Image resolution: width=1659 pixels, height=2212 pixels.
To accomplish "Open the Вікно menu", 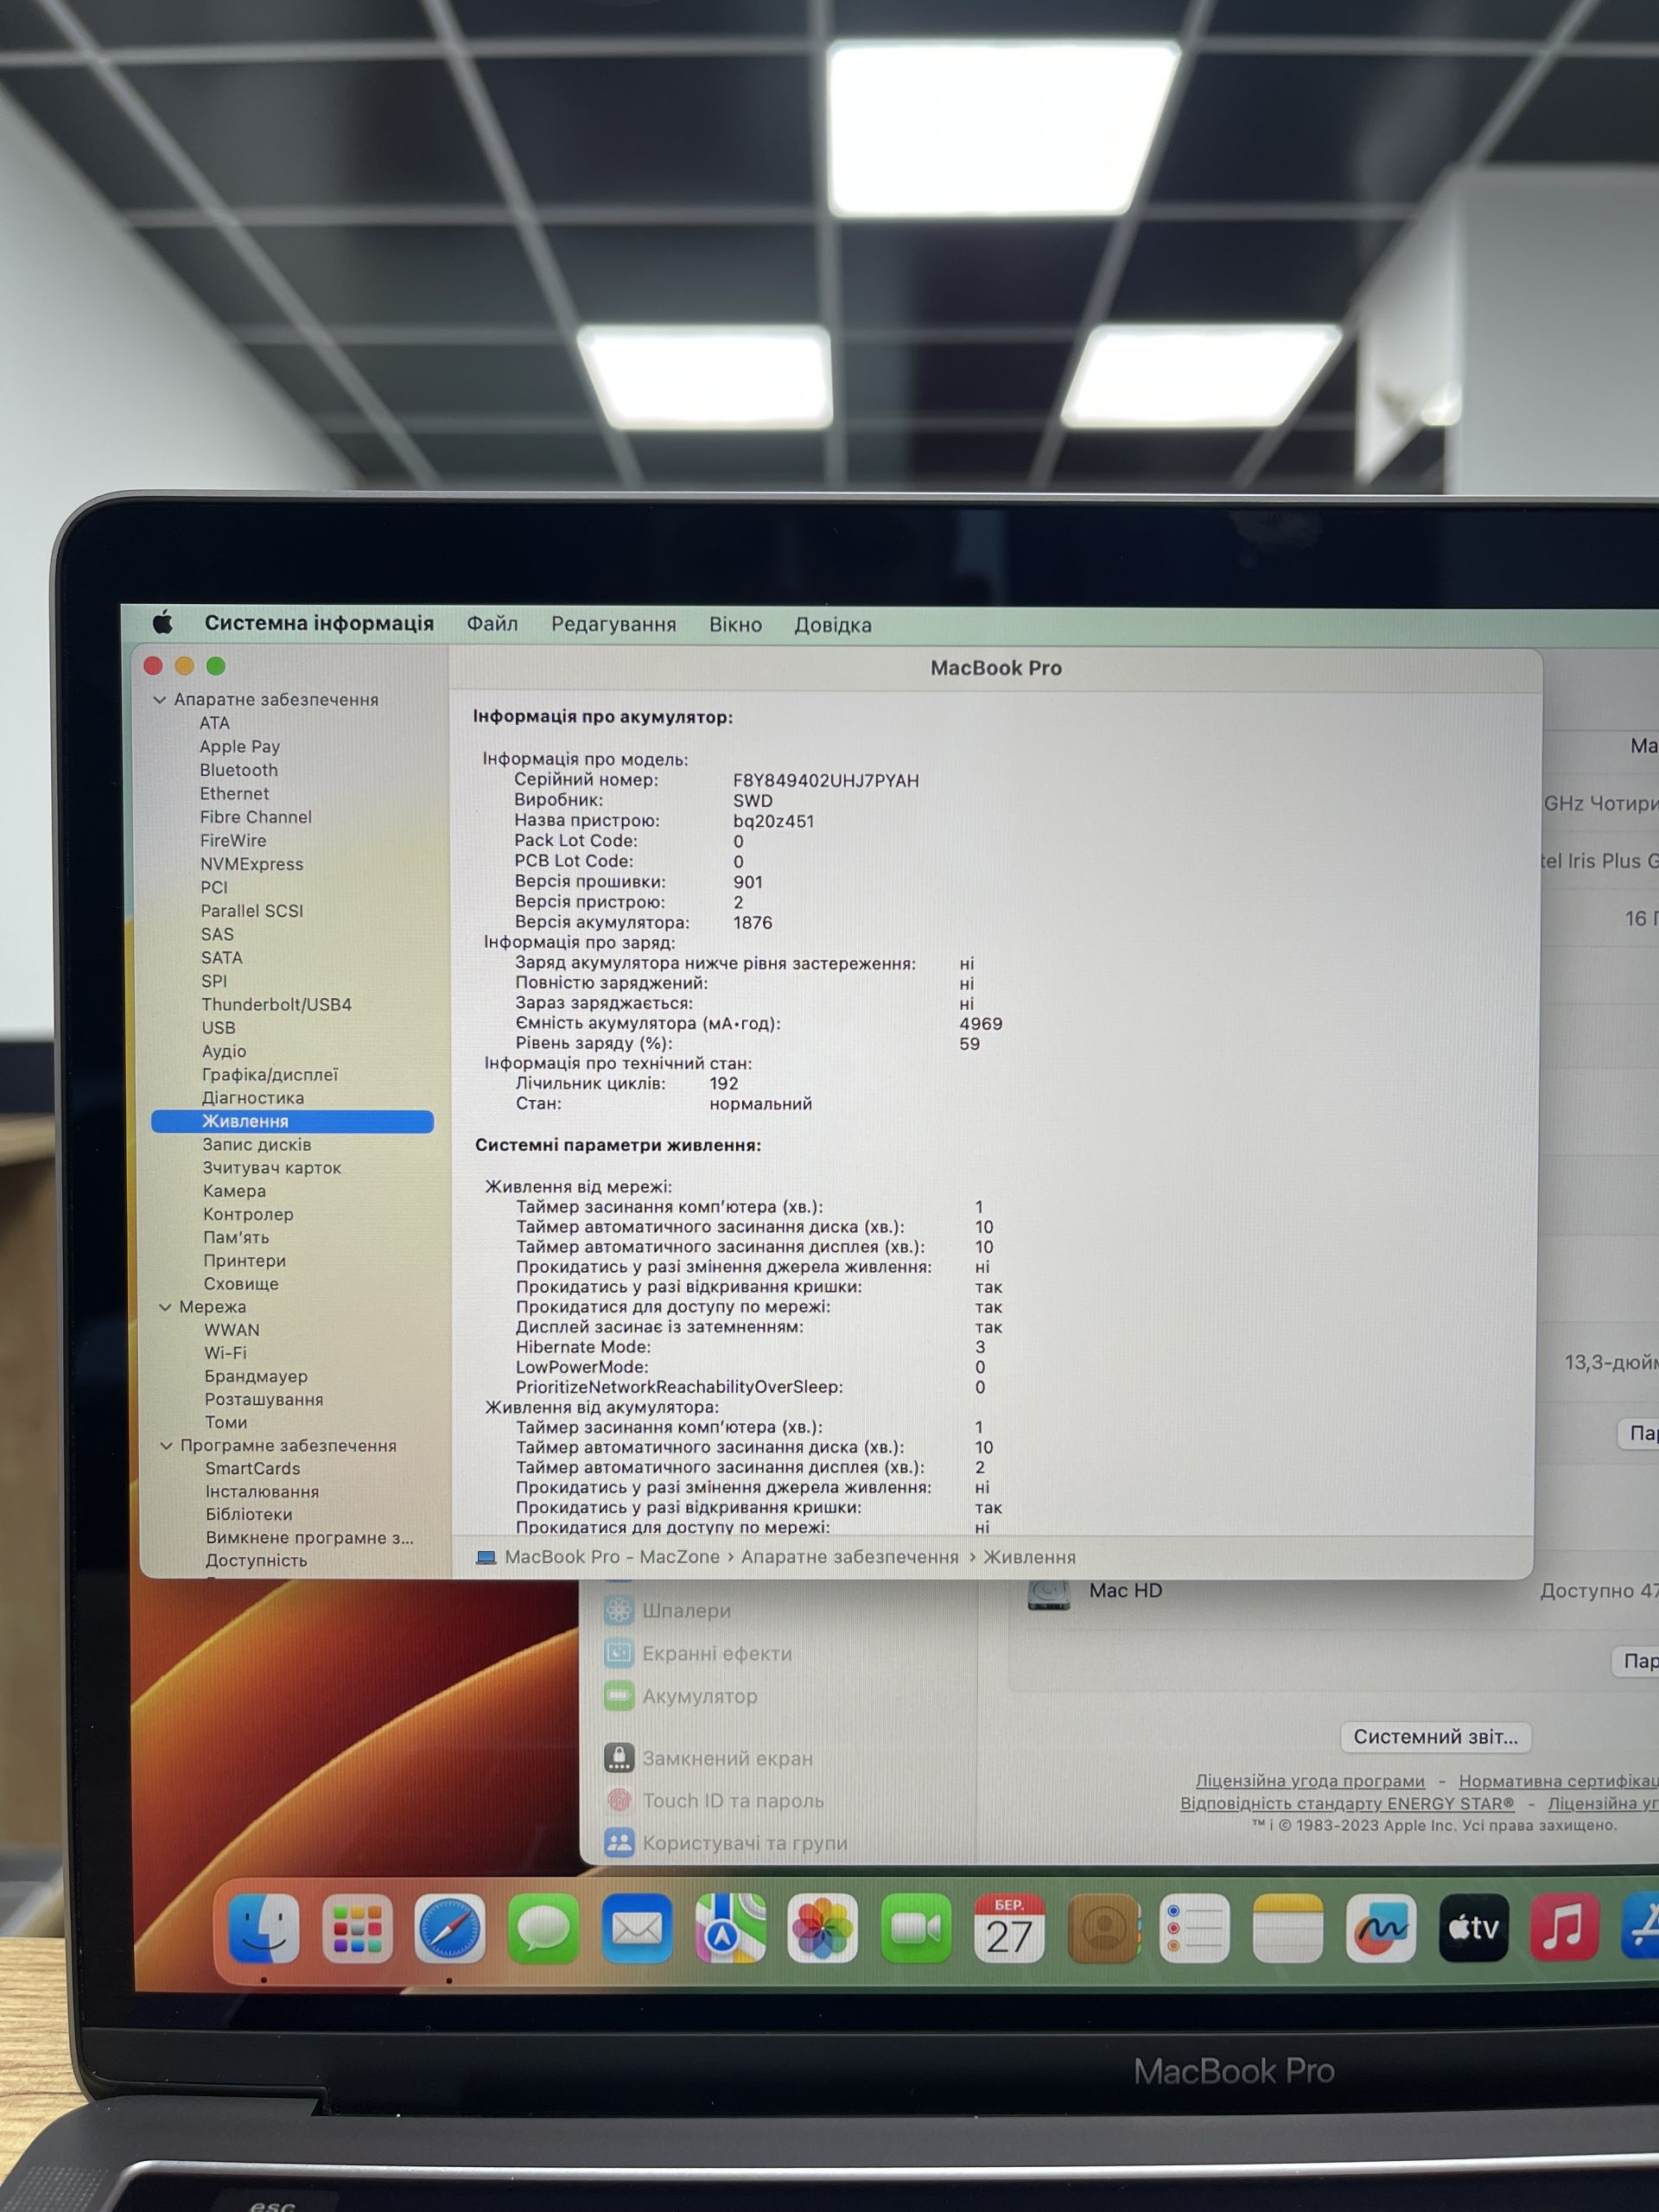I will (x=735, y=624).
